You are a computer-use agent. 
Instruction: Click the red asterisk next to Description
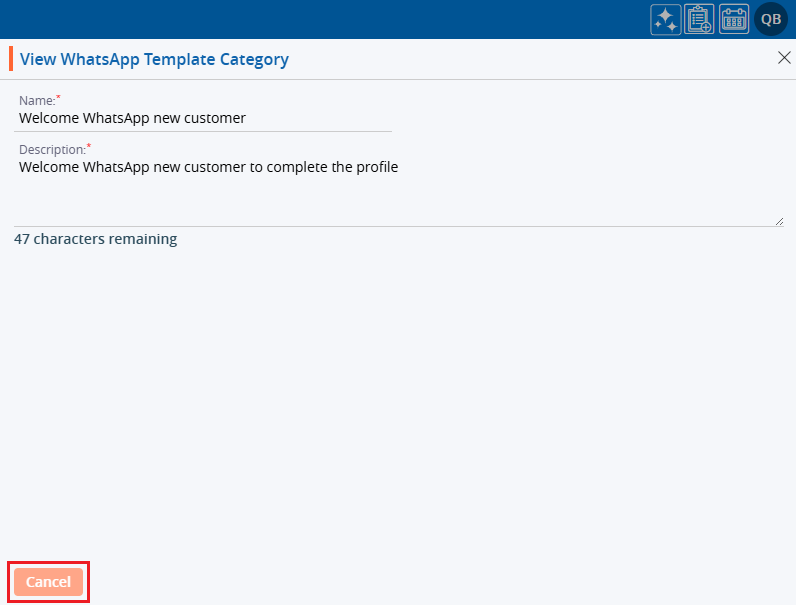tap(88, 147)
